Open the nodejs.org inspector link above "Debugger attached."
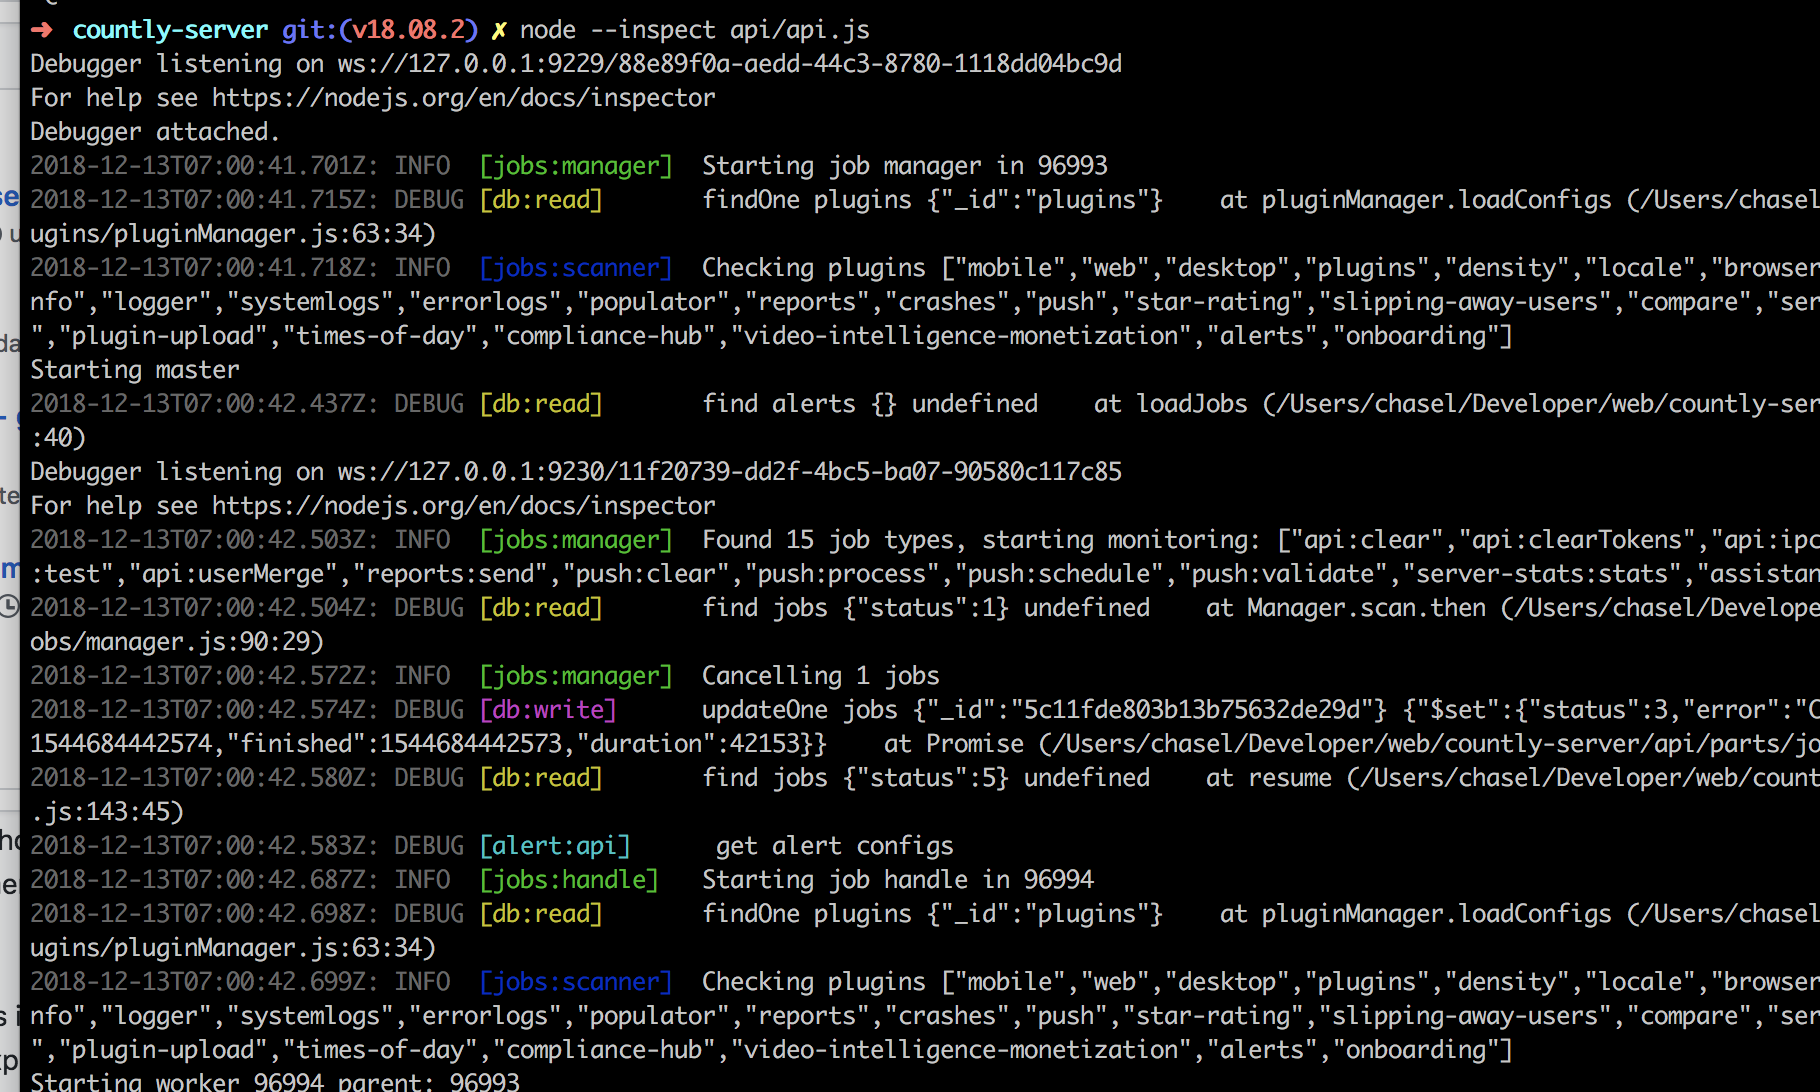The width and height of the screenshot is (1820, 1092). [464, 98]
